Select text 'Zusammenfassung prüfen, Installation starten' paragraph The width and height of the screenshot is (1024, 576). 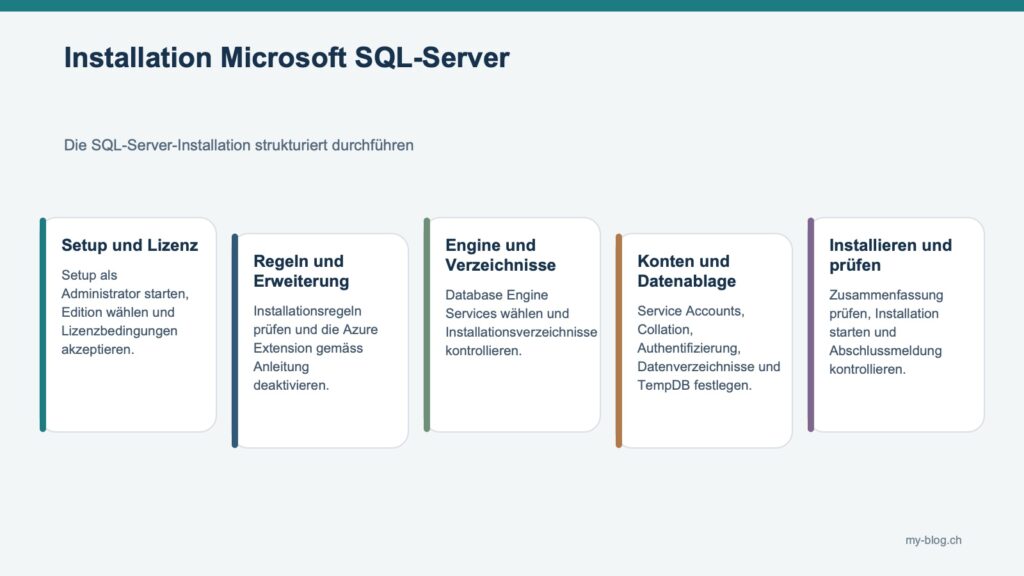point(886,332)
